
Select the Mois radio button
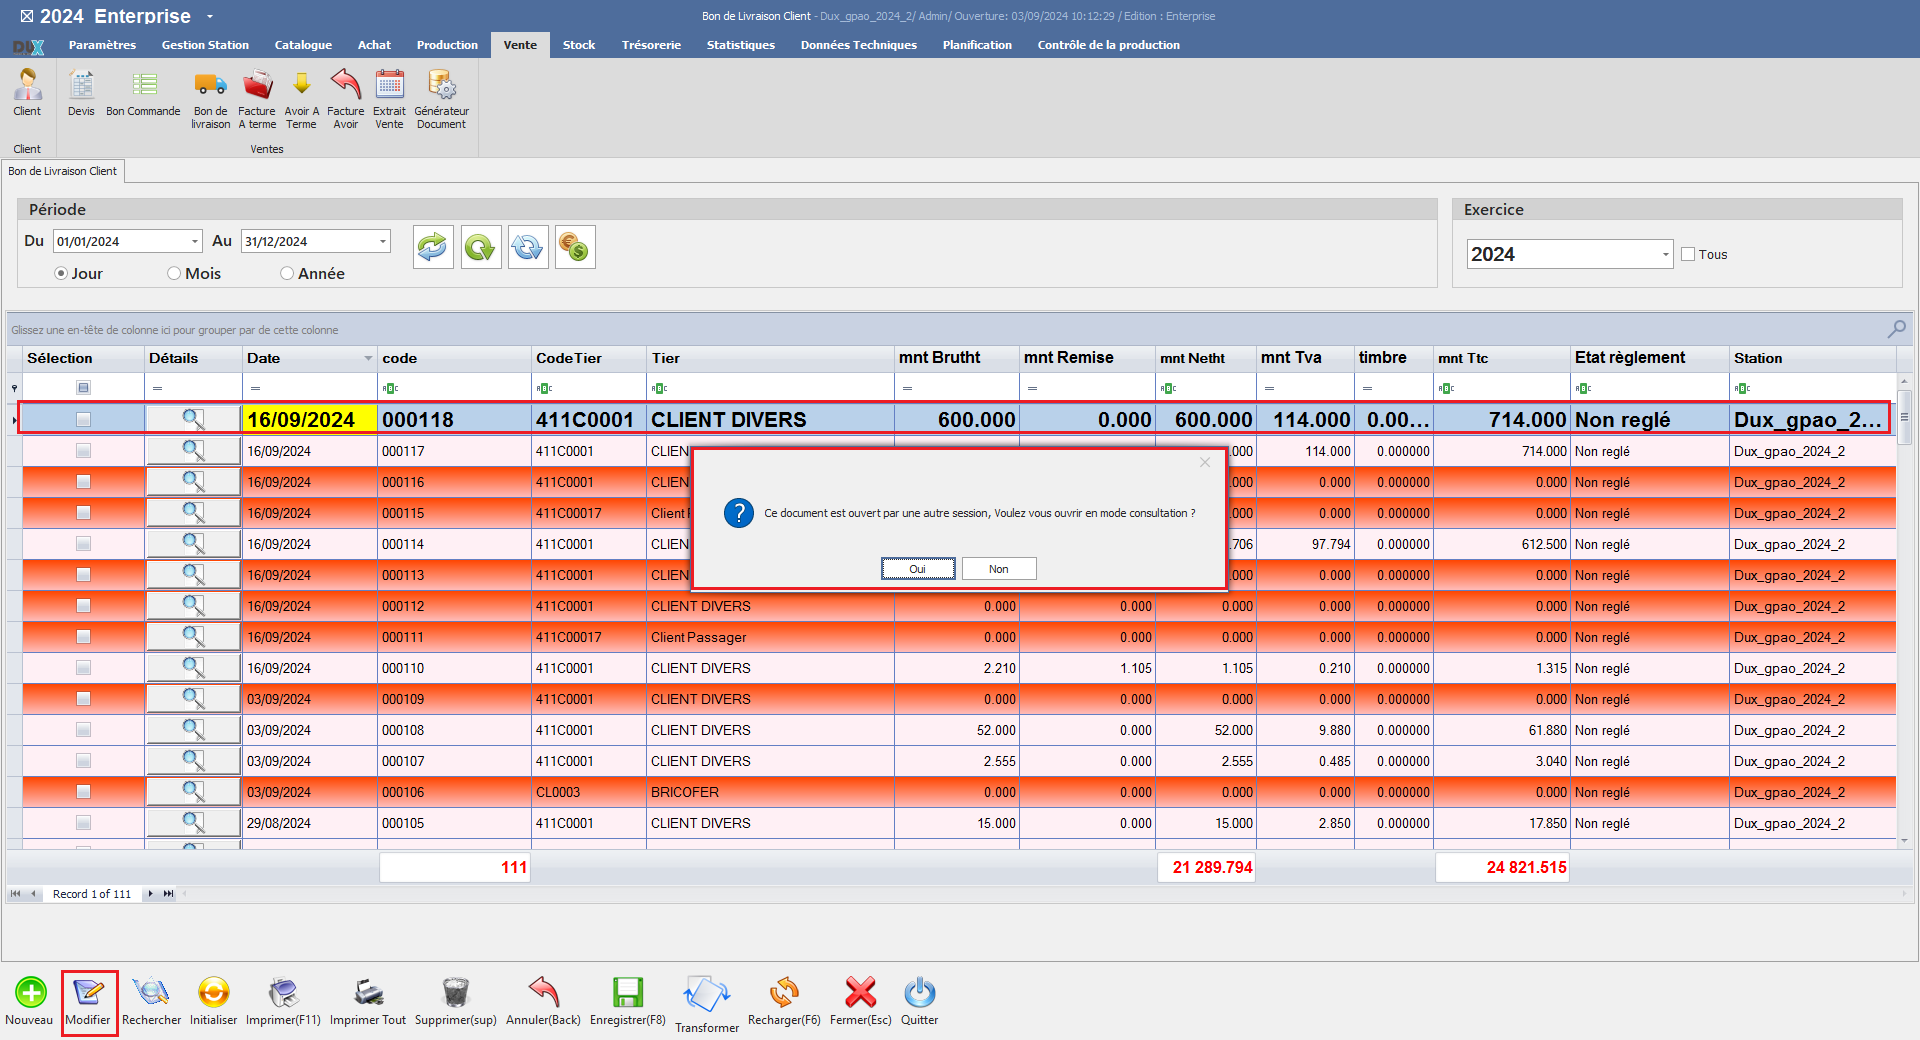tap(174, 273)
